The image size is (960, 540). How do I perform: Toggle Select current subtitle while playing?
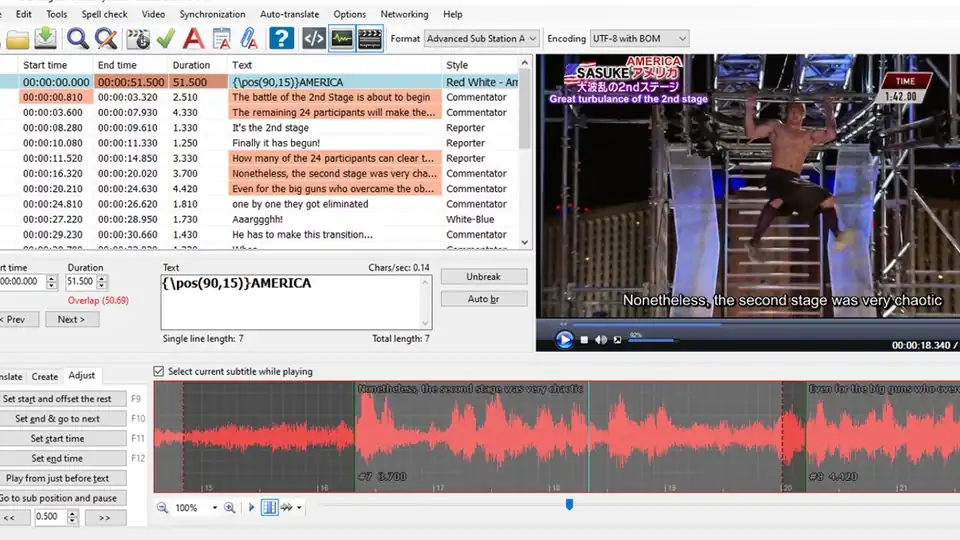[x=159, y=371]
